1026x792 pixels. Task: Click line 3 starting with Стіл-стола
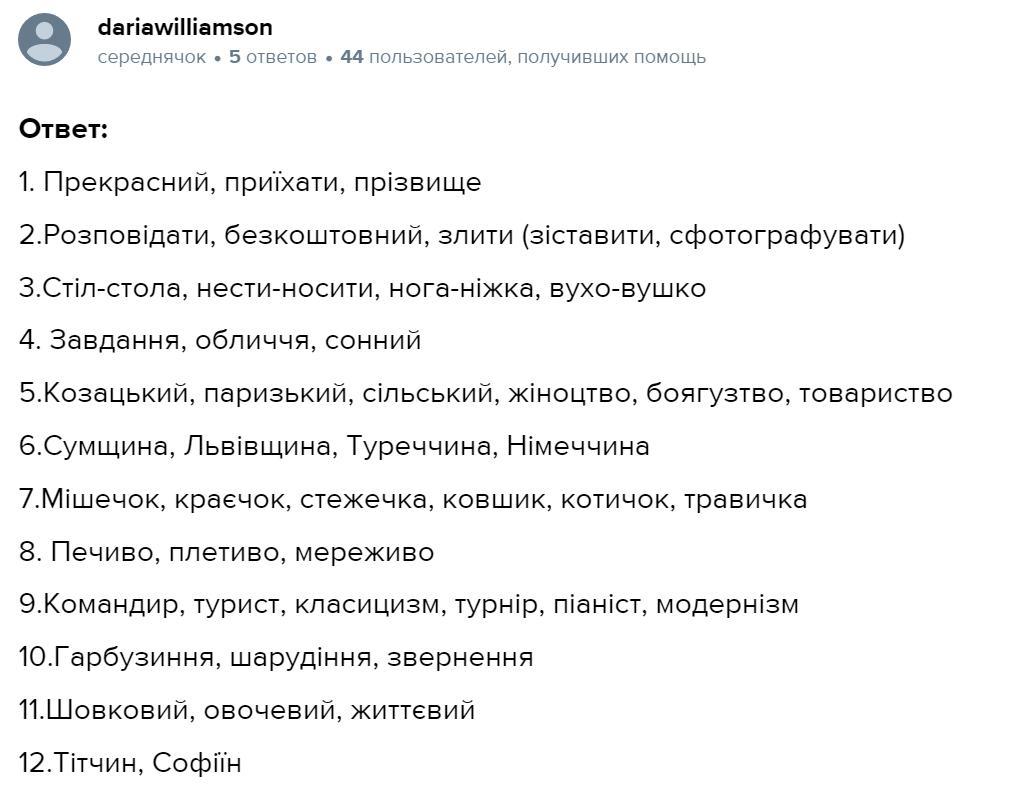coord(362,289)
